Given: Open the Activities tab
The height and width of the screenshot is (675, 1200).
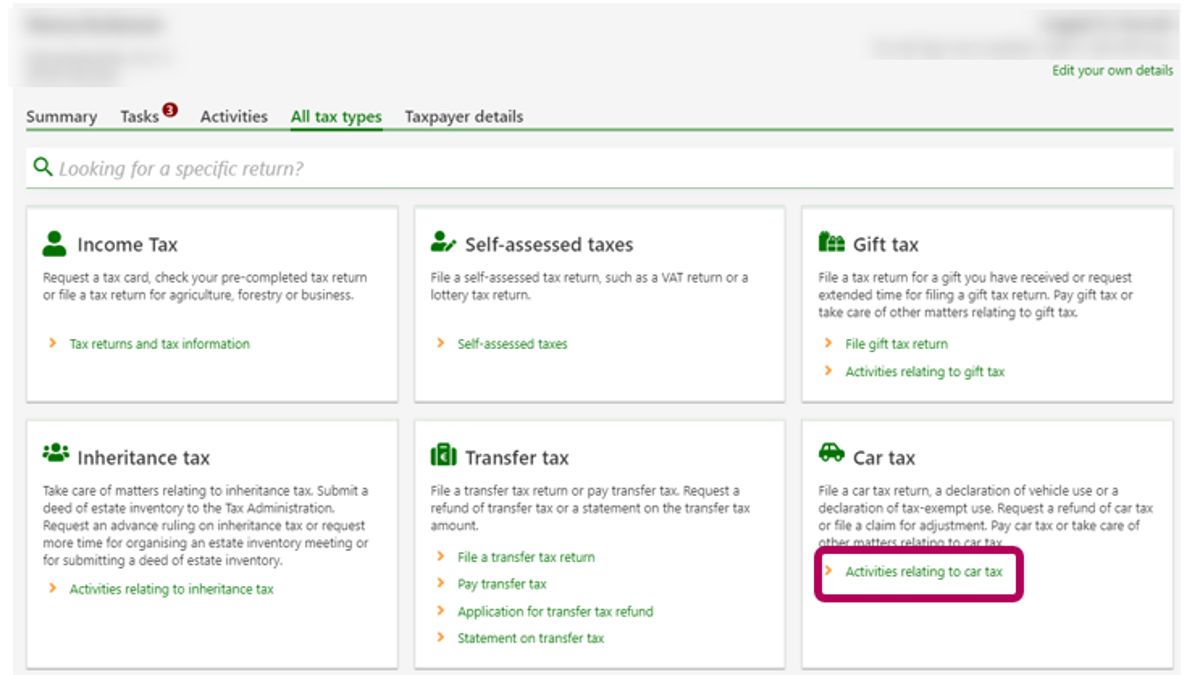Looking at the screenshot, I should coord(233,117).
